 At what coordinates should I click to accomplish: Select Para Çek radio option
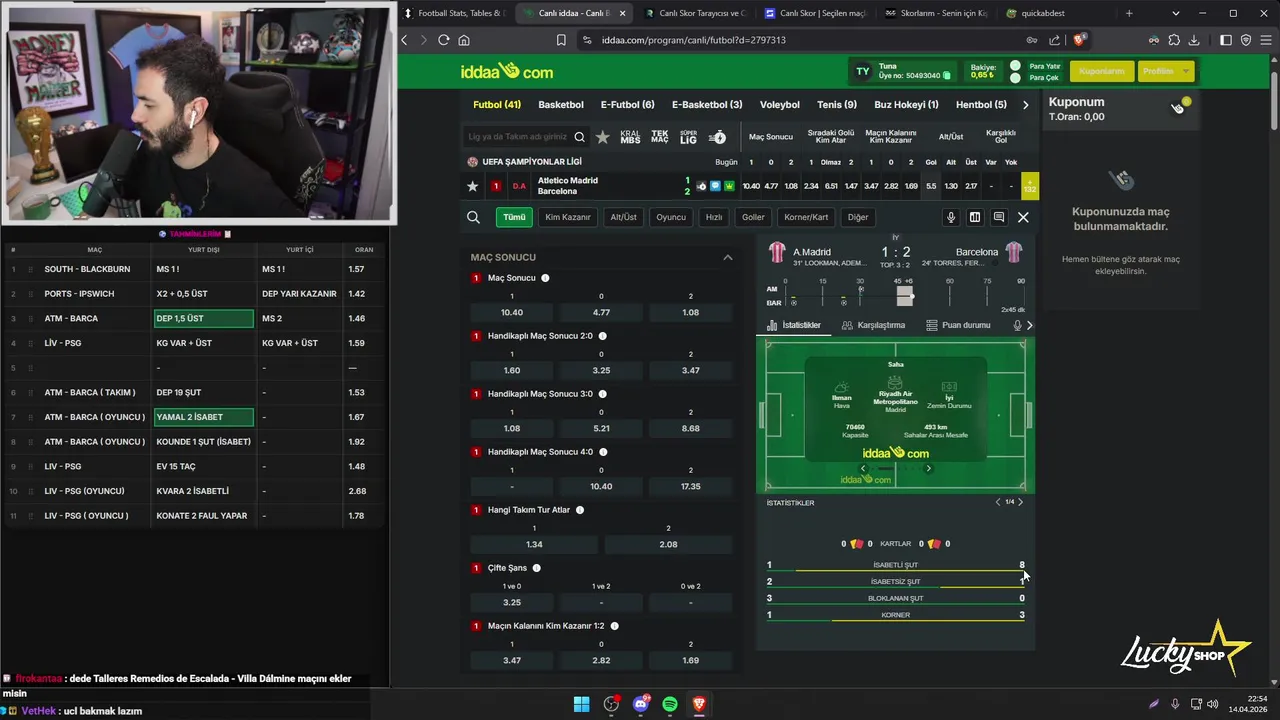click(x=1015, y=77)
